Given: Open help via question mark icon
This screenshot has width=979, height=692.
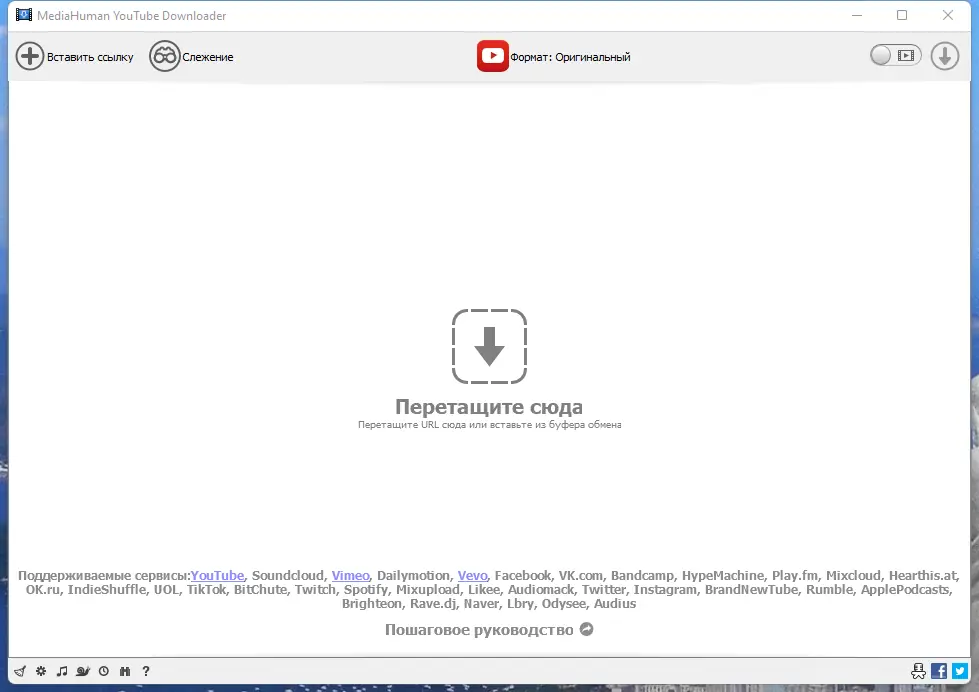Looking at the screenshot, I should tap(146, 671).
